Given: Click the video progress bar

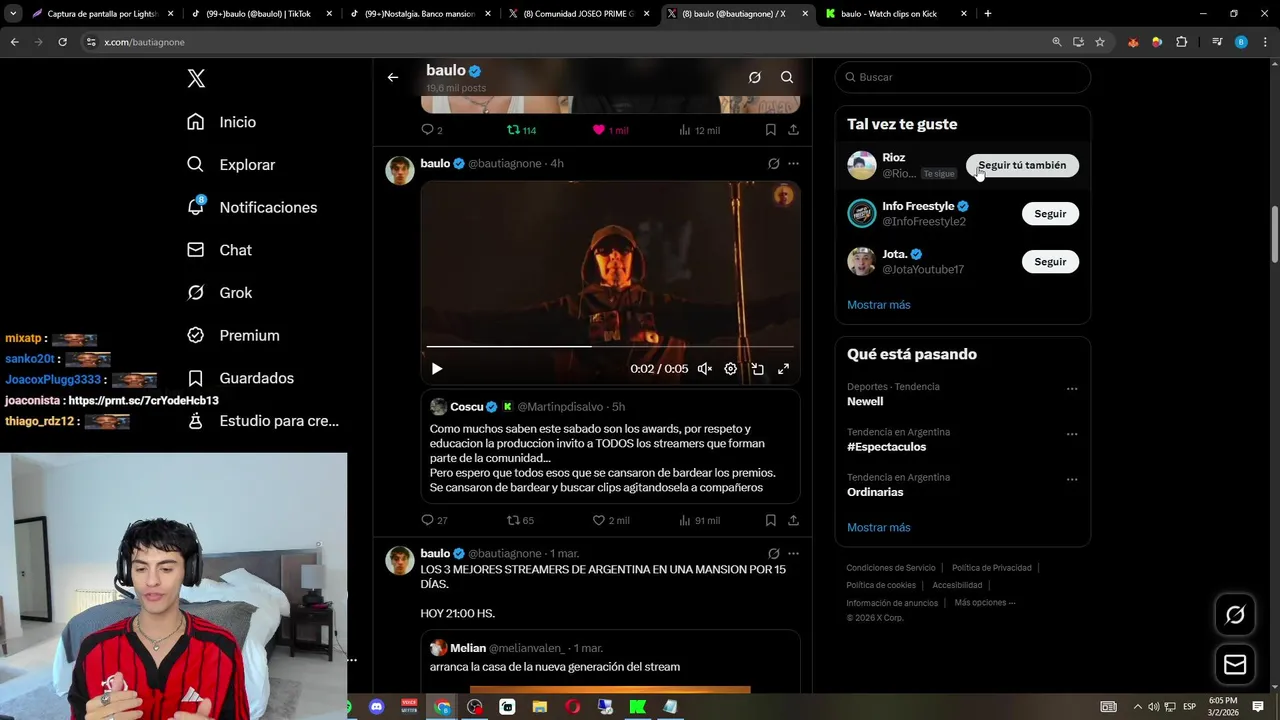Looking at the screenshot, I should pyautogui.click(x=610, y=347).
